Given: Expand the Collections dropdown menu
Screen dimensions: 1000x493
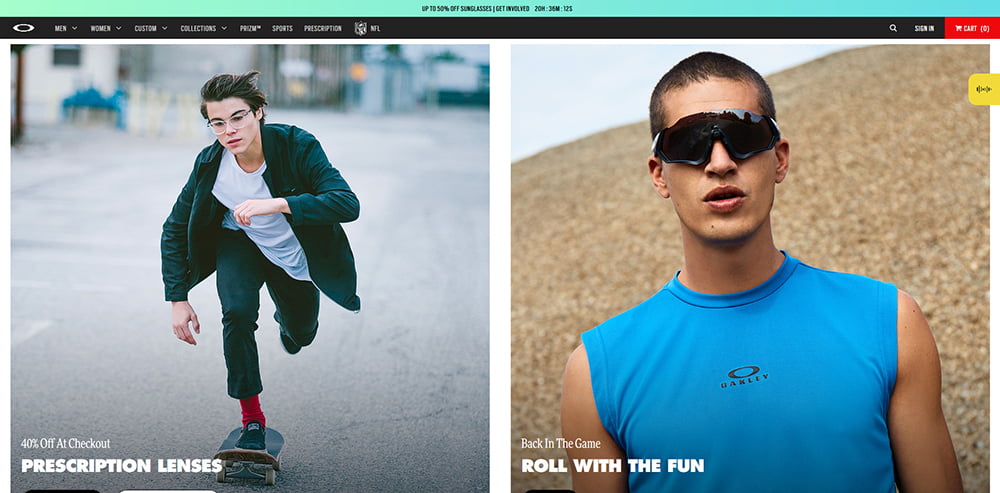Looking at the screenshot, I should point(203,28).
